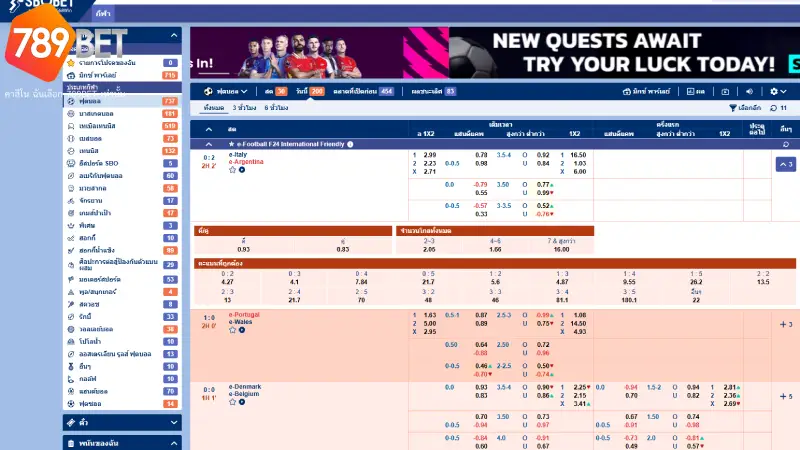This screenshot has height=450, width=800.
Task: Favorite the e-Italy vs e-Argentina match star
Action: click(x=232, y=170)
